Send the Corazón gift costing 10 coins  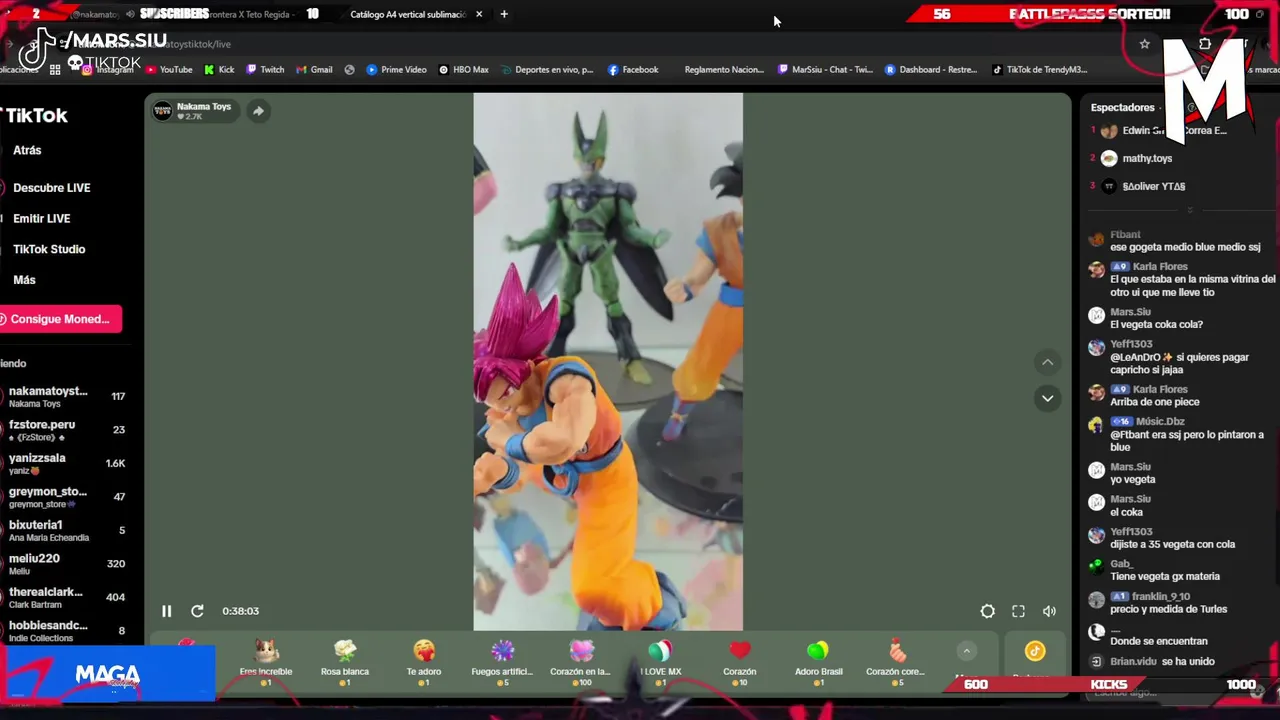click(x=740, y=662)
